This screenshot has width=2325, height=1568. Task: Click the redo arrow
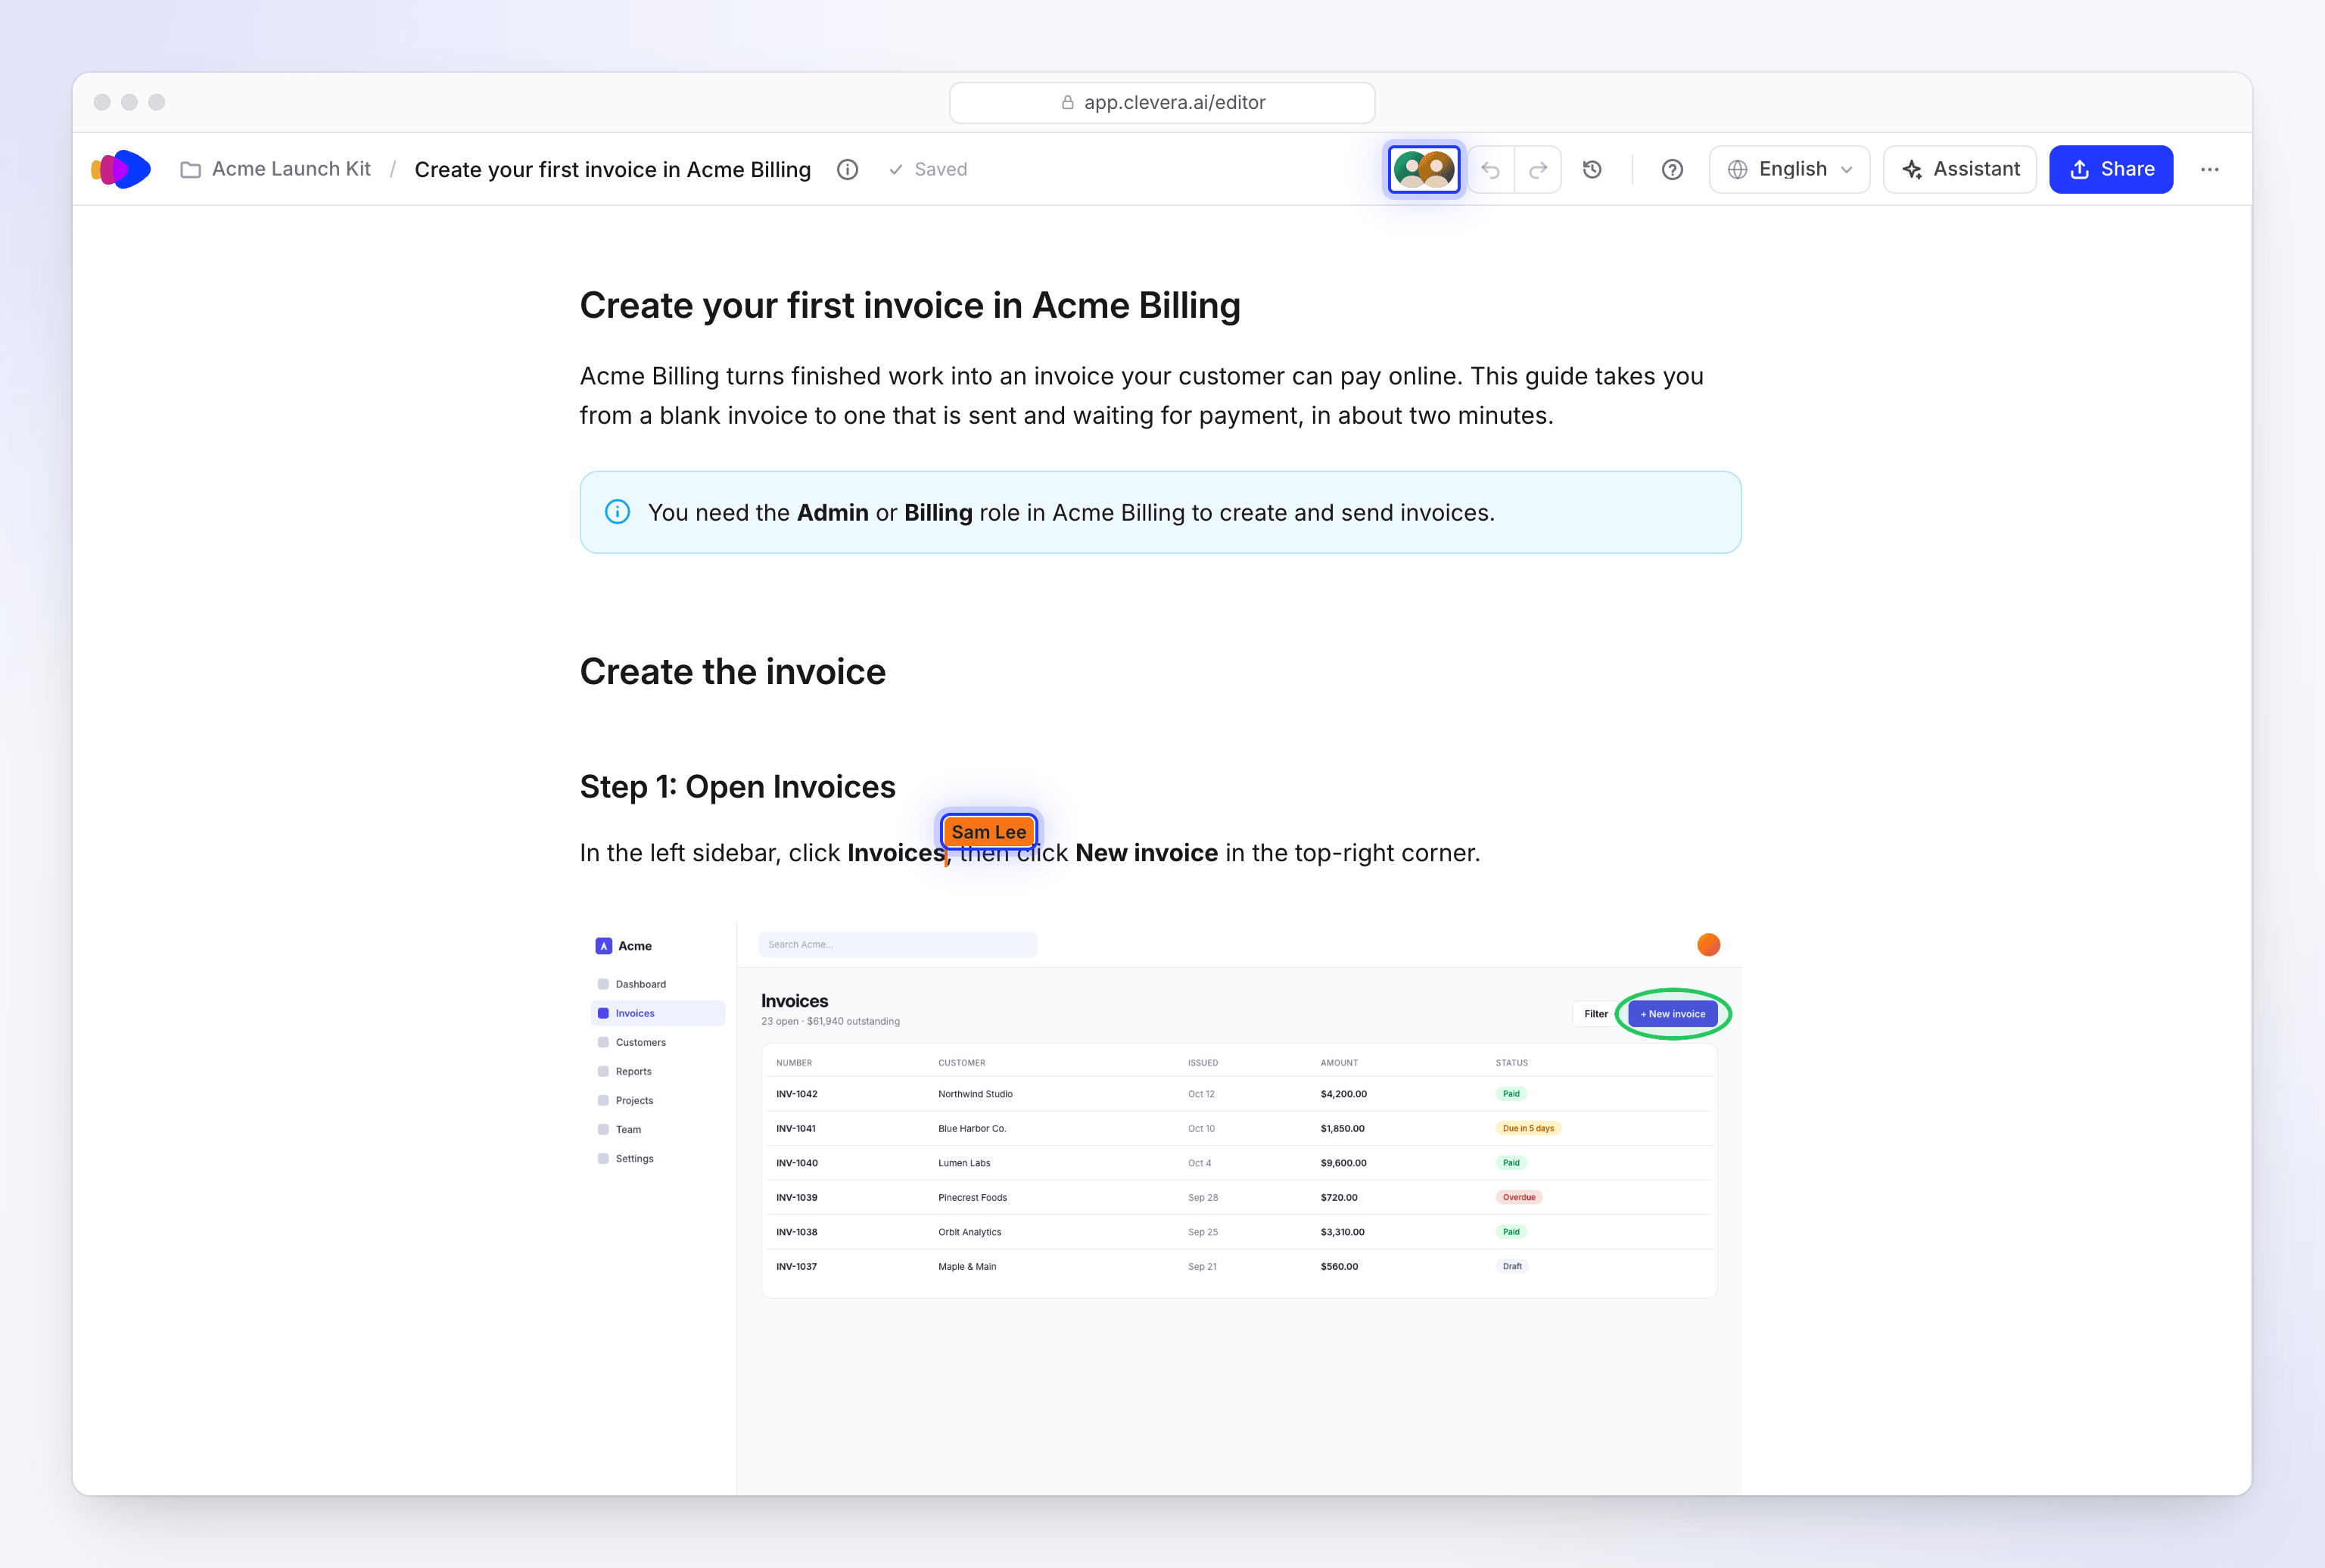pyautogui.click(x=1538, y=169)
